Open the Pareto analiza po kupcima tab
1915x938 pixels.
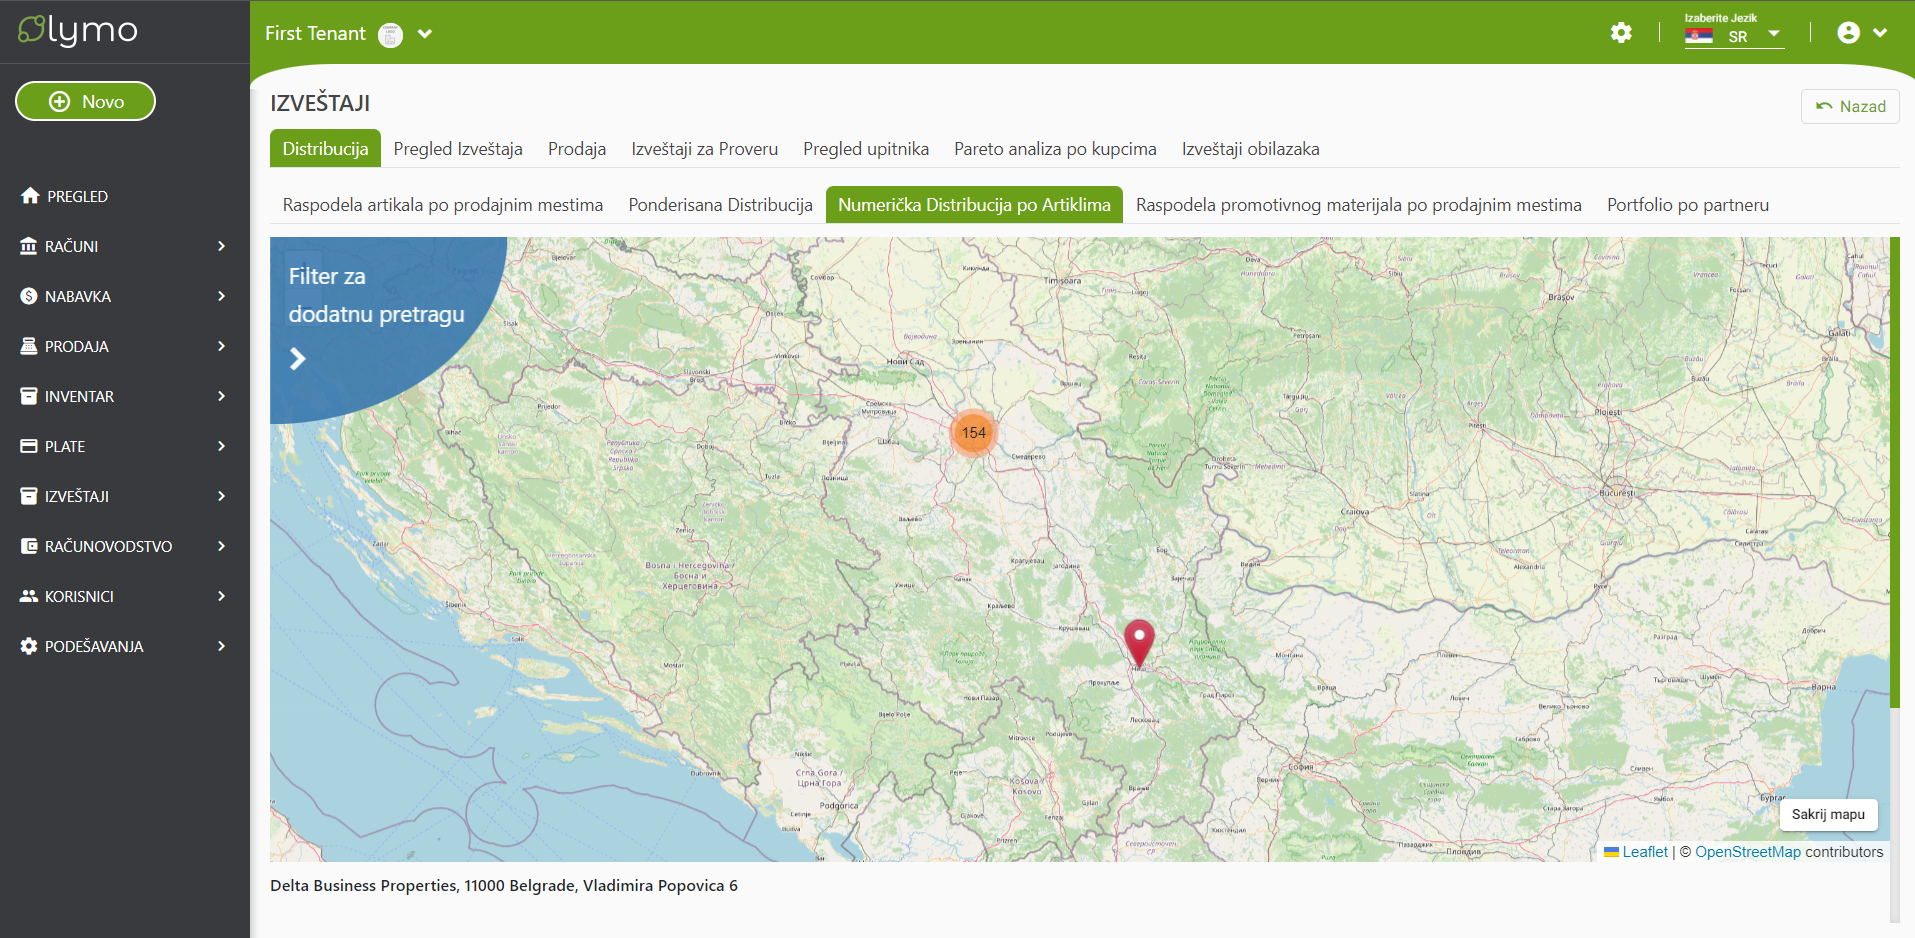[1055, 149]
